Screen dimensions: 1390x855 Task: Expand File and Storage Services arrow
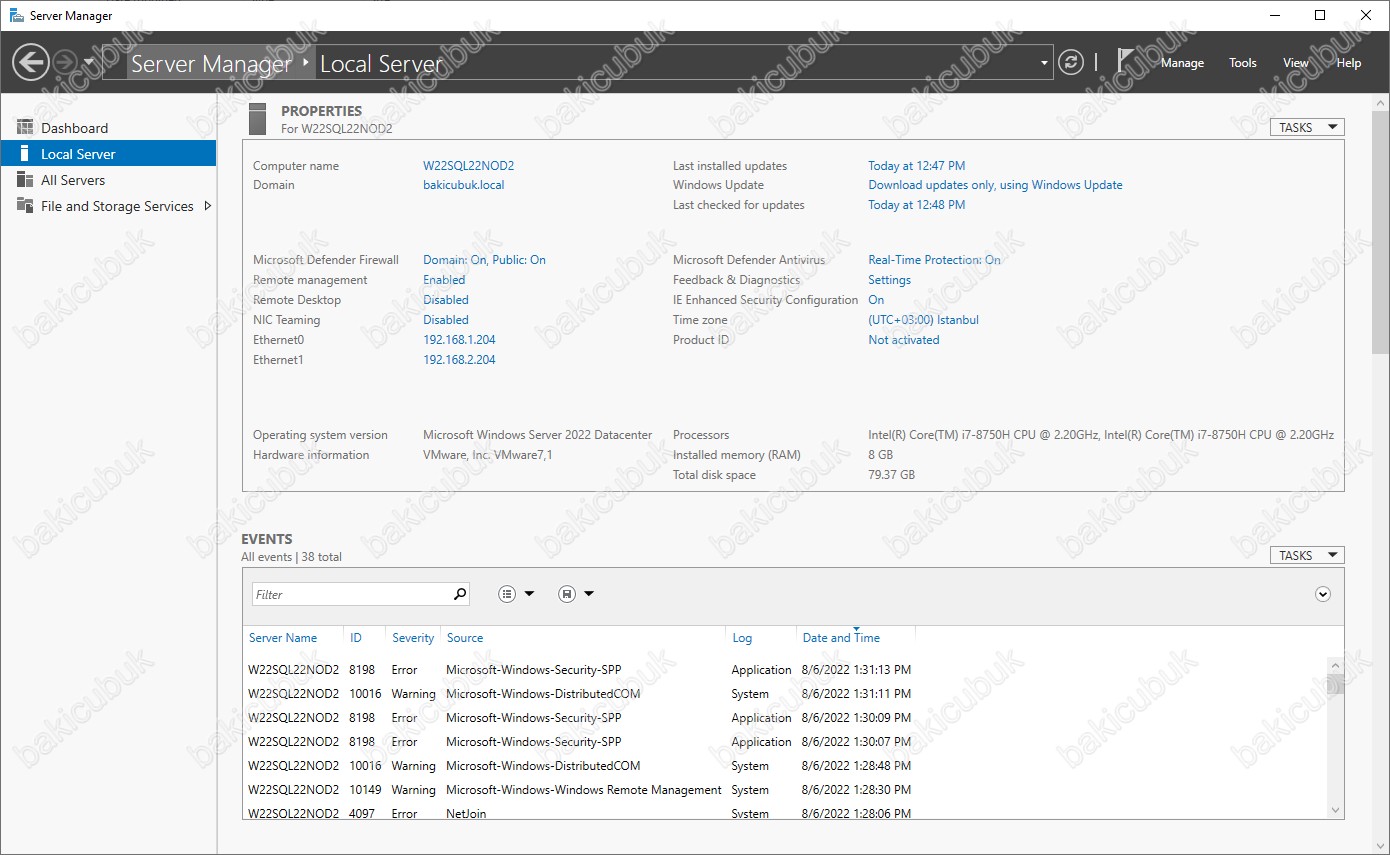click(x=207, y=206)
